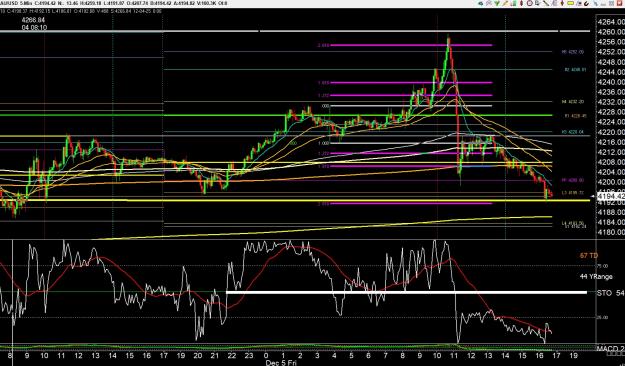Click the 4180.00 price axis label

click(610, 232)
